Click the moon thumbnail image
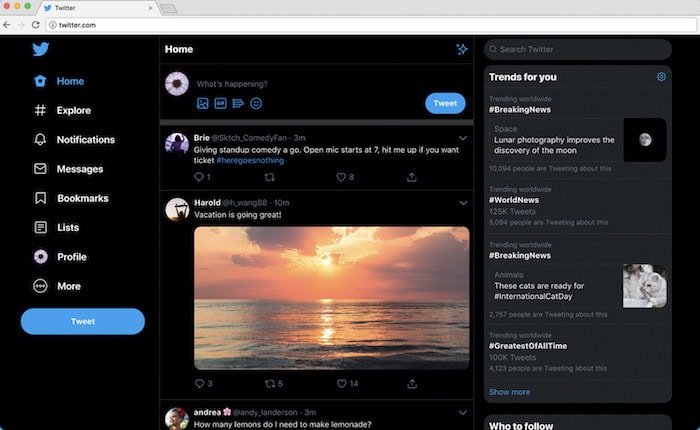 point(645,140)
